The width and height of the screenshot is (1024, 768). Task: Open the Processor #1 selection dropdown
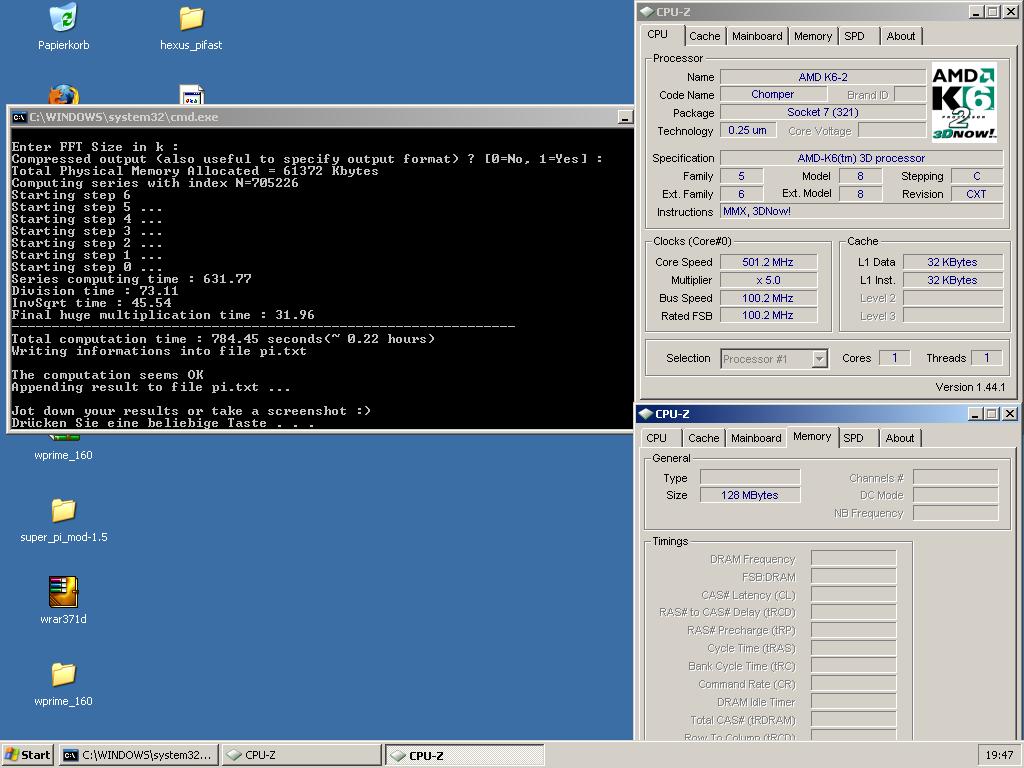[819, 359]
